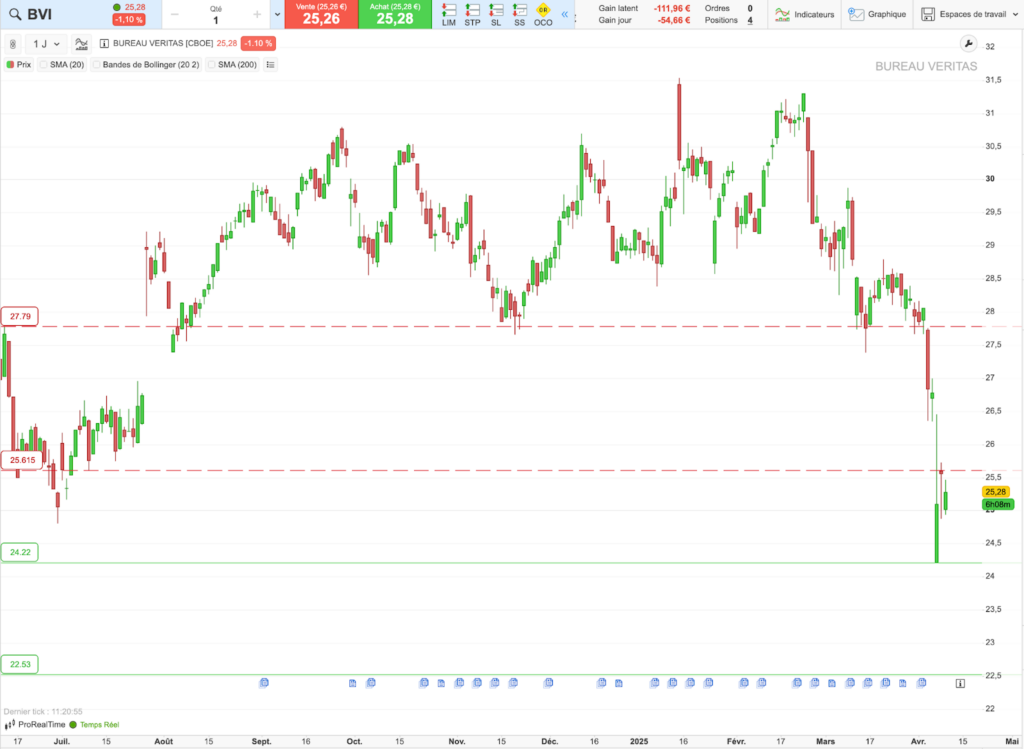Toggle the Prix price series chip
Image resolution: width=1024 pixels, height=749 pixels.
19,65
